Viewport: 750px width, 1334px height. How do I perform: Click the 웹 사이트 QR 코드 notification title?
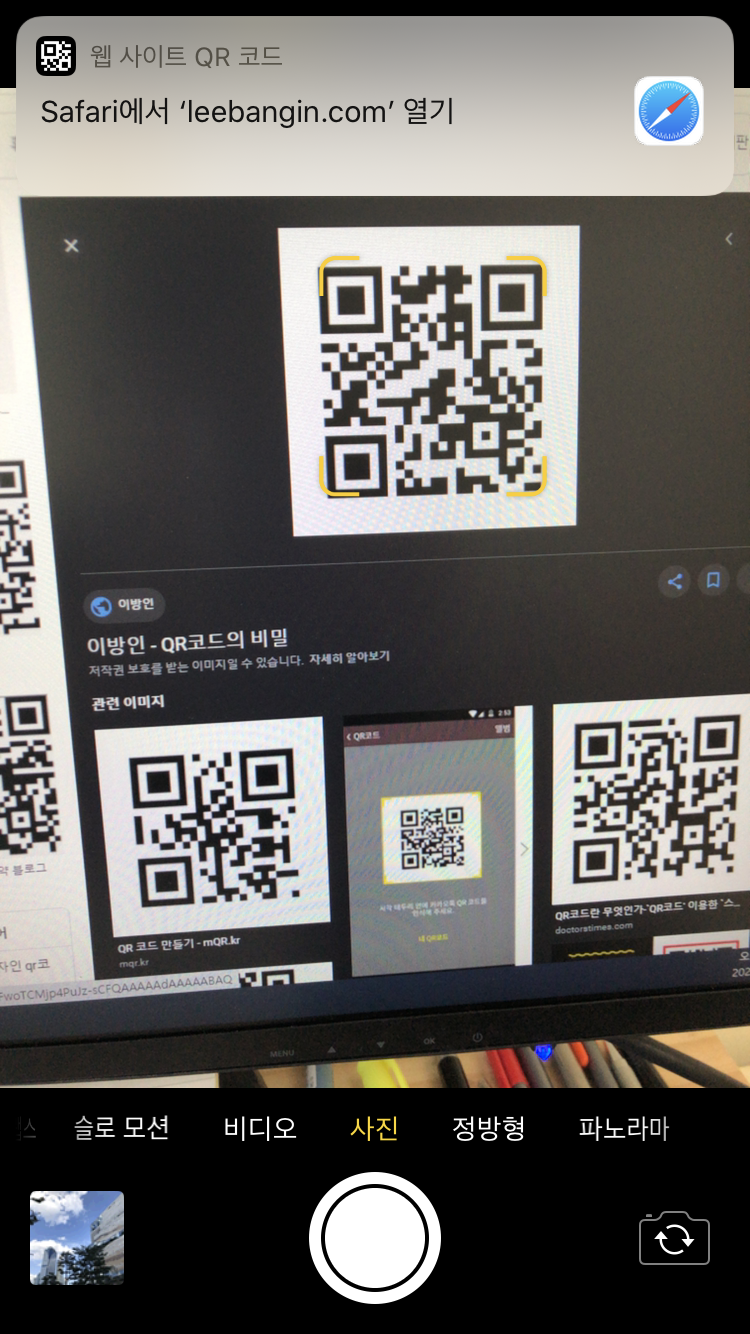(x=186, y=56)
